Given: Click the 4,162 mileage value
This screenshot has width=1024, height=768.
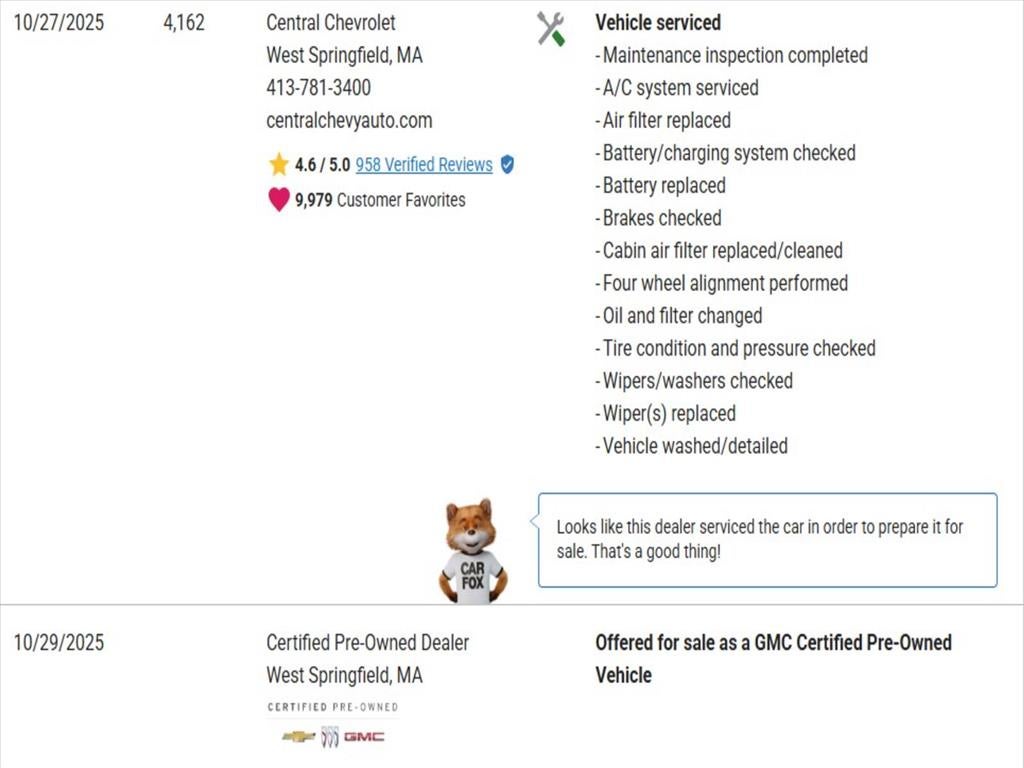Looking at the screenshot, I should pos(184,23).
